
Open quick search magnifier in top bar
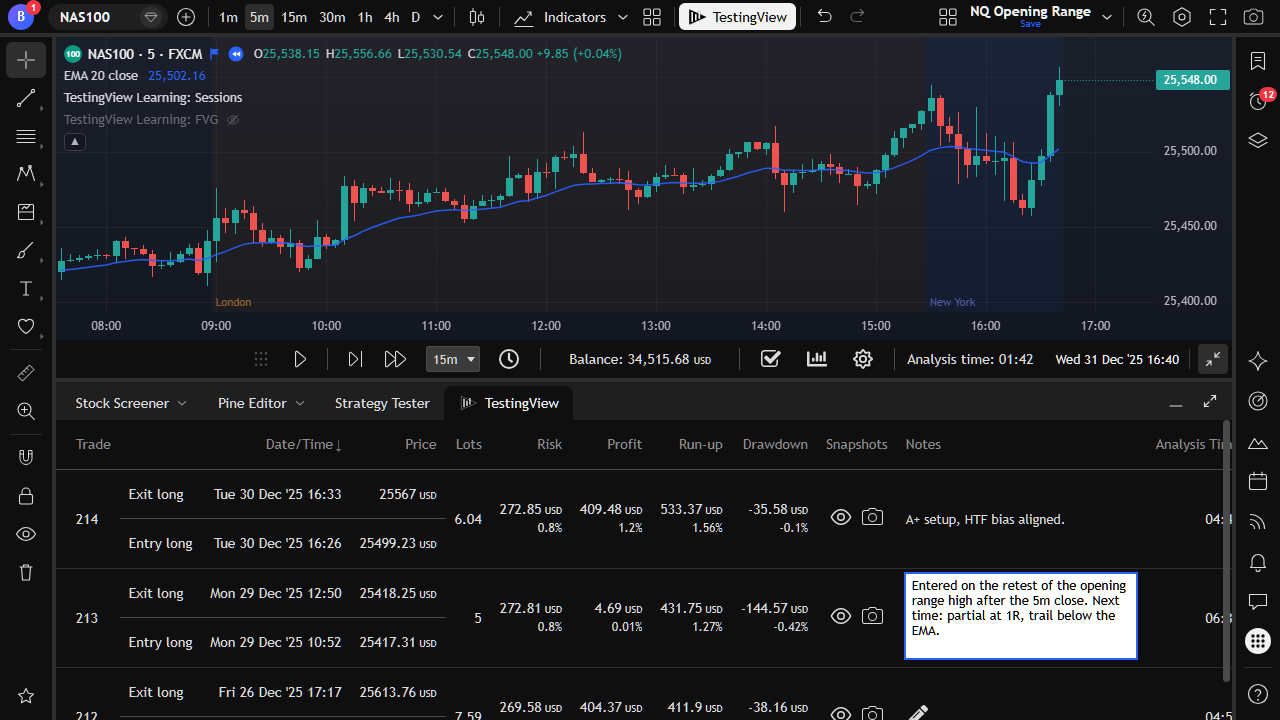(x=1146, y=17)
